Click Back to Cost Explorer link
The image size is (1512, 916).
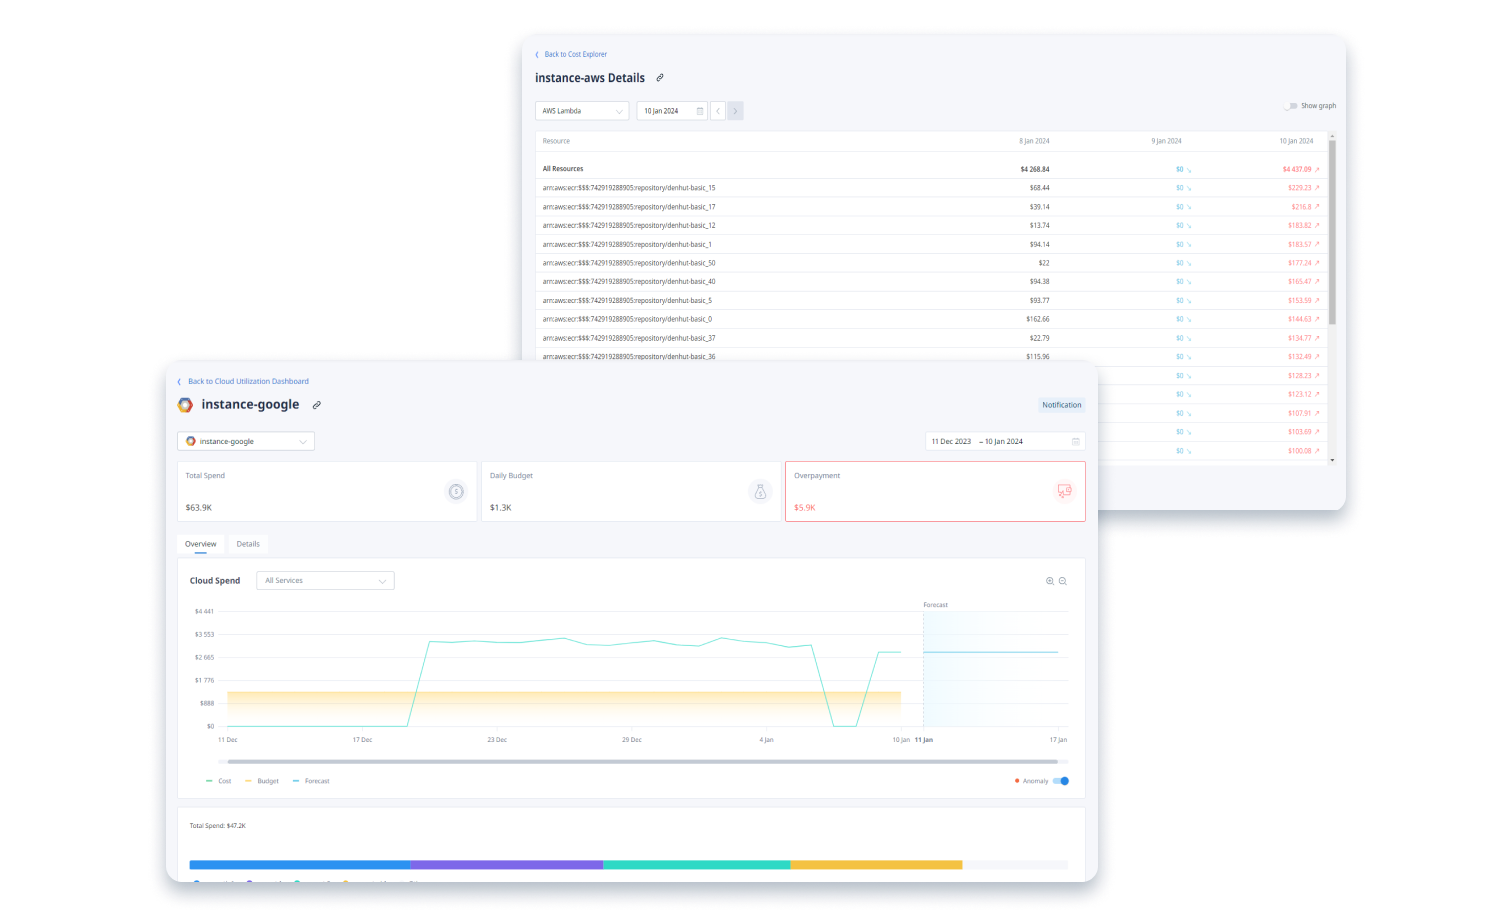point(576,55)
